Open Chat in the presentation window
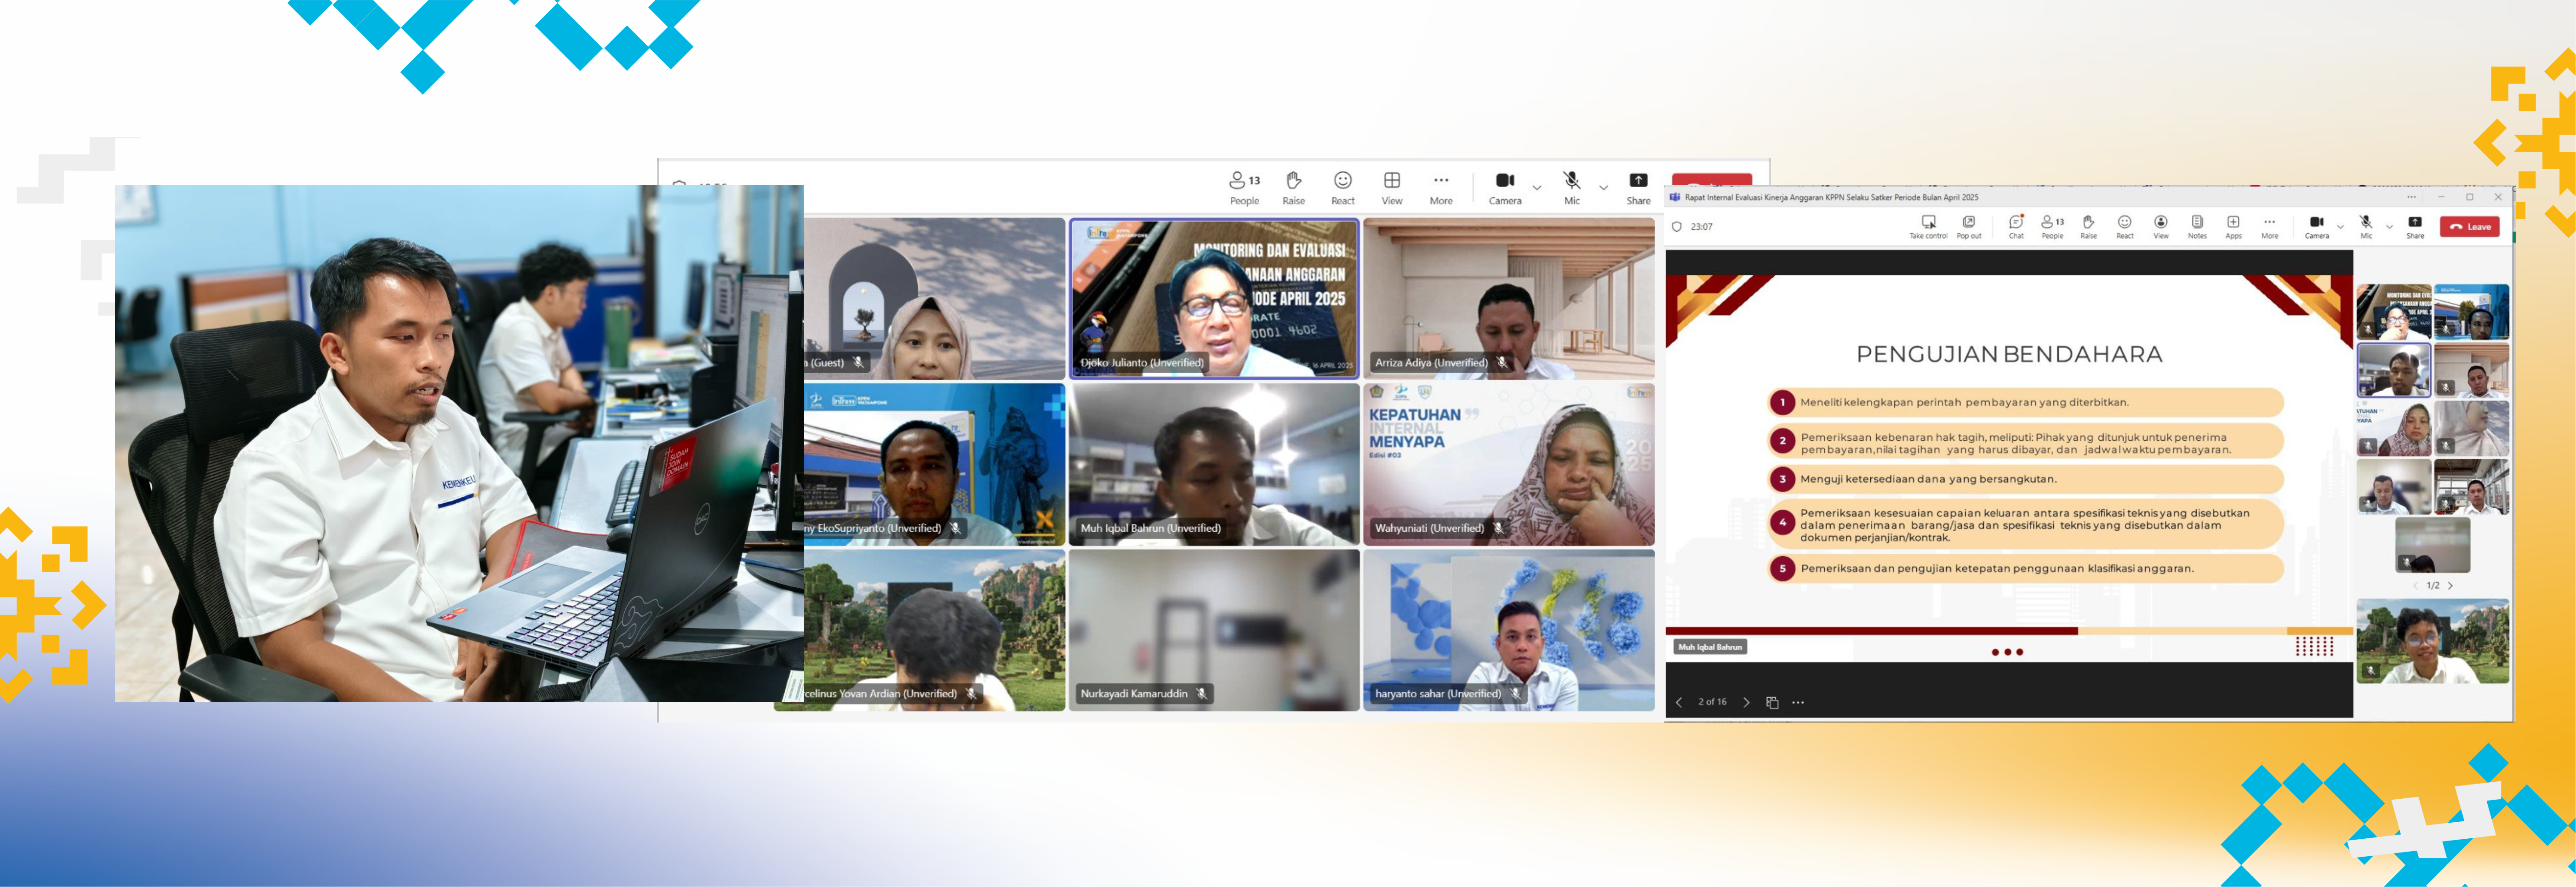This screenshot has height=887, width=2576. pyautogui.click(x=2016, y=227)
